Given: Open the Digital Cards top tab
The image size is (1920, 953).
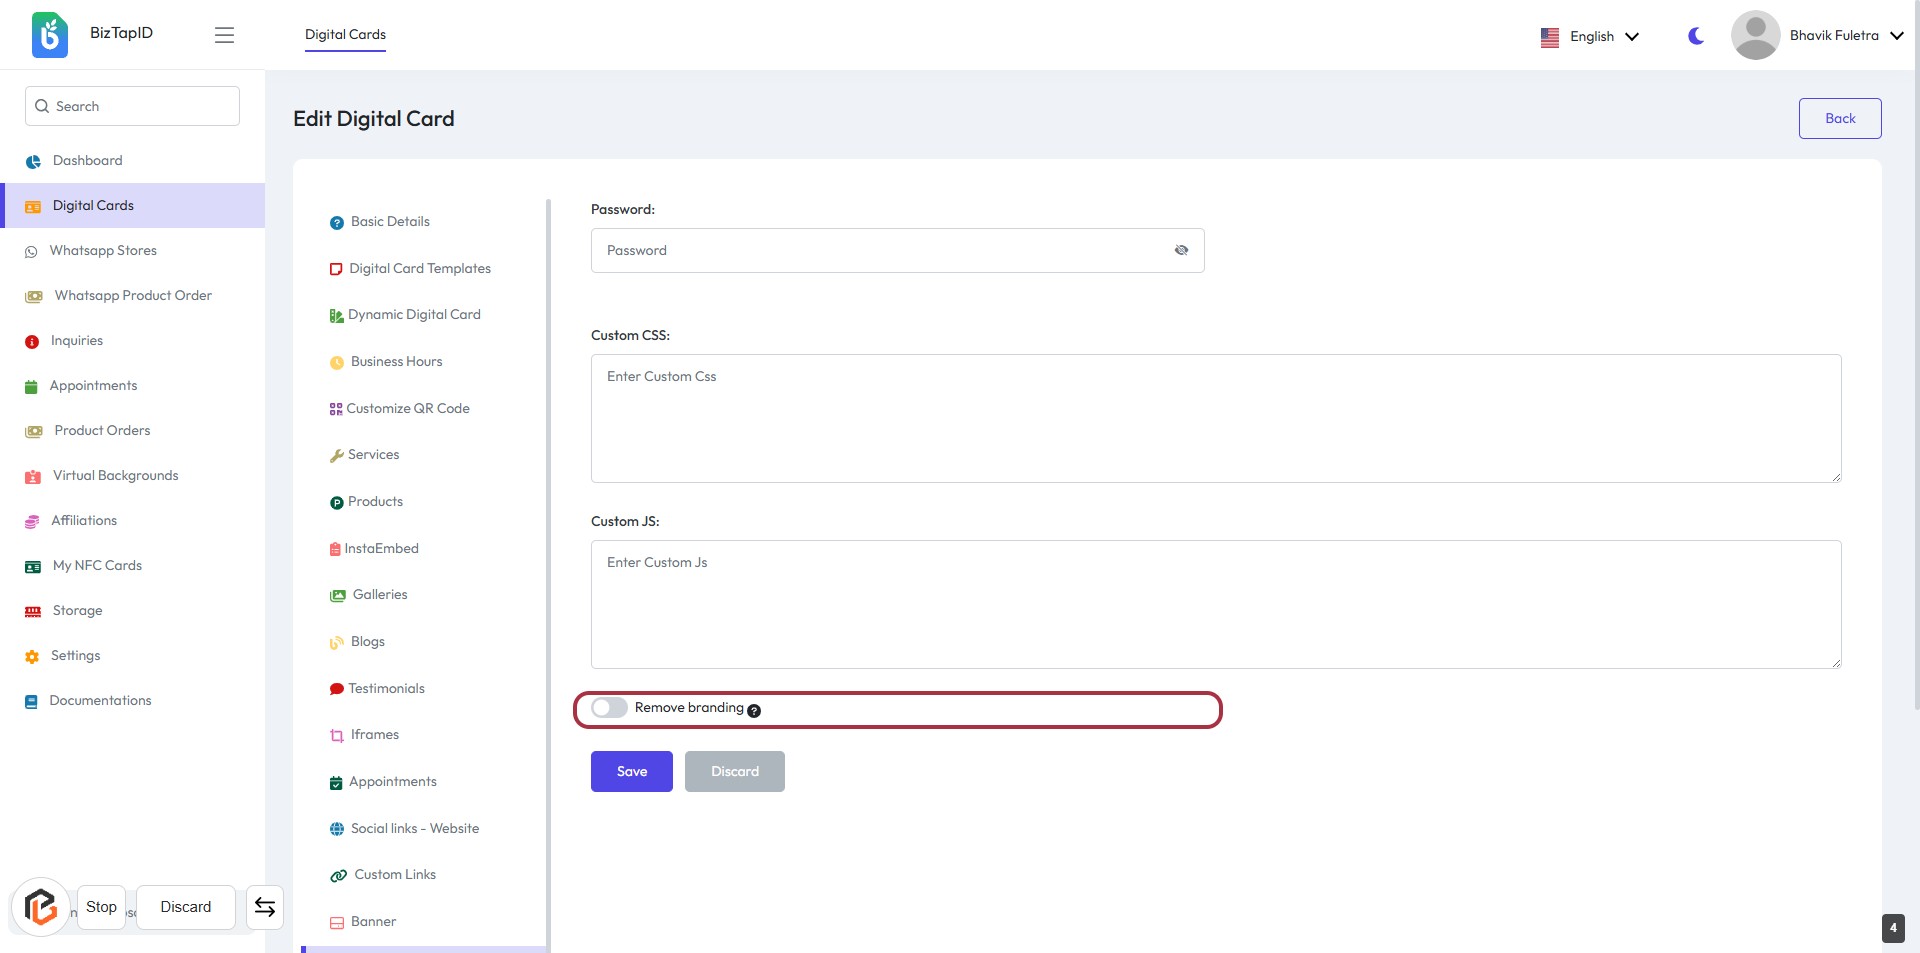Looking at the screenshot, I should pyautogui.click(x=345, y=34).
